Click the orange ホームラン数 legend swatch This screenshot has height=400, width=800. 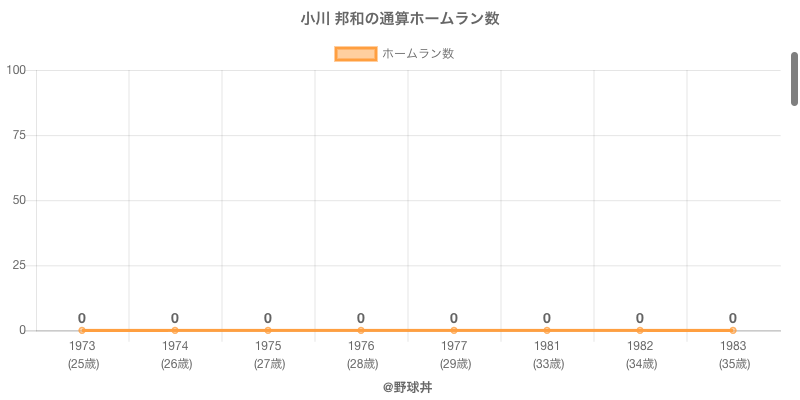(x=355, y=54)
